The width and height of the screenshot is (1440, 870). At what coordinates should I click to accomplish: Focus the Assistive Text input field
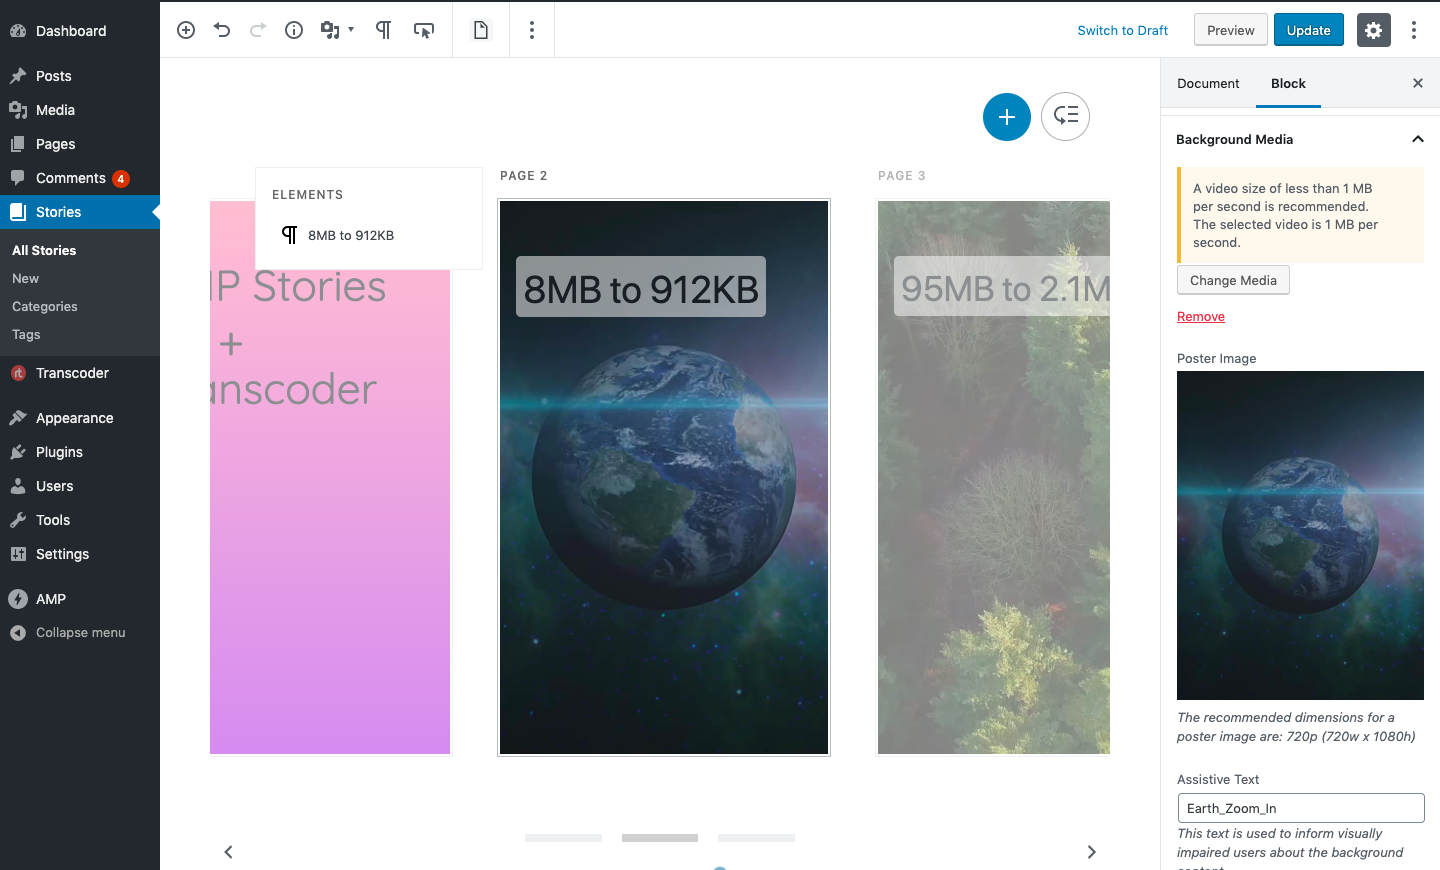[x=1300, y=808]
